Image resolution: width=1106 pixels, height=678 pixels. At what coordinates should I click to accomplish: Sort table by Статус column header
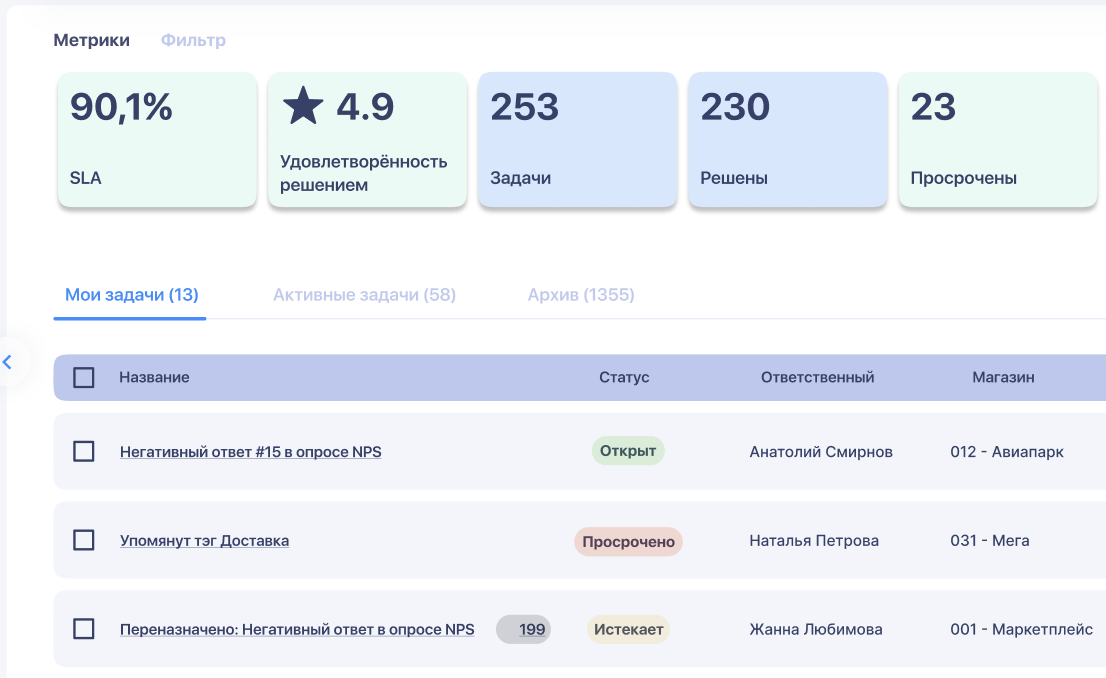point(624,378)
